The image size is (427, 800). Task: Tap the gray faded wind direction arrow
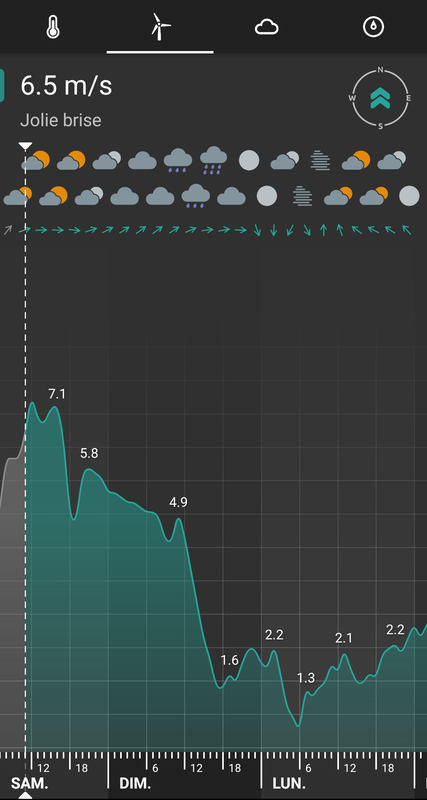[x=8, y=230]
